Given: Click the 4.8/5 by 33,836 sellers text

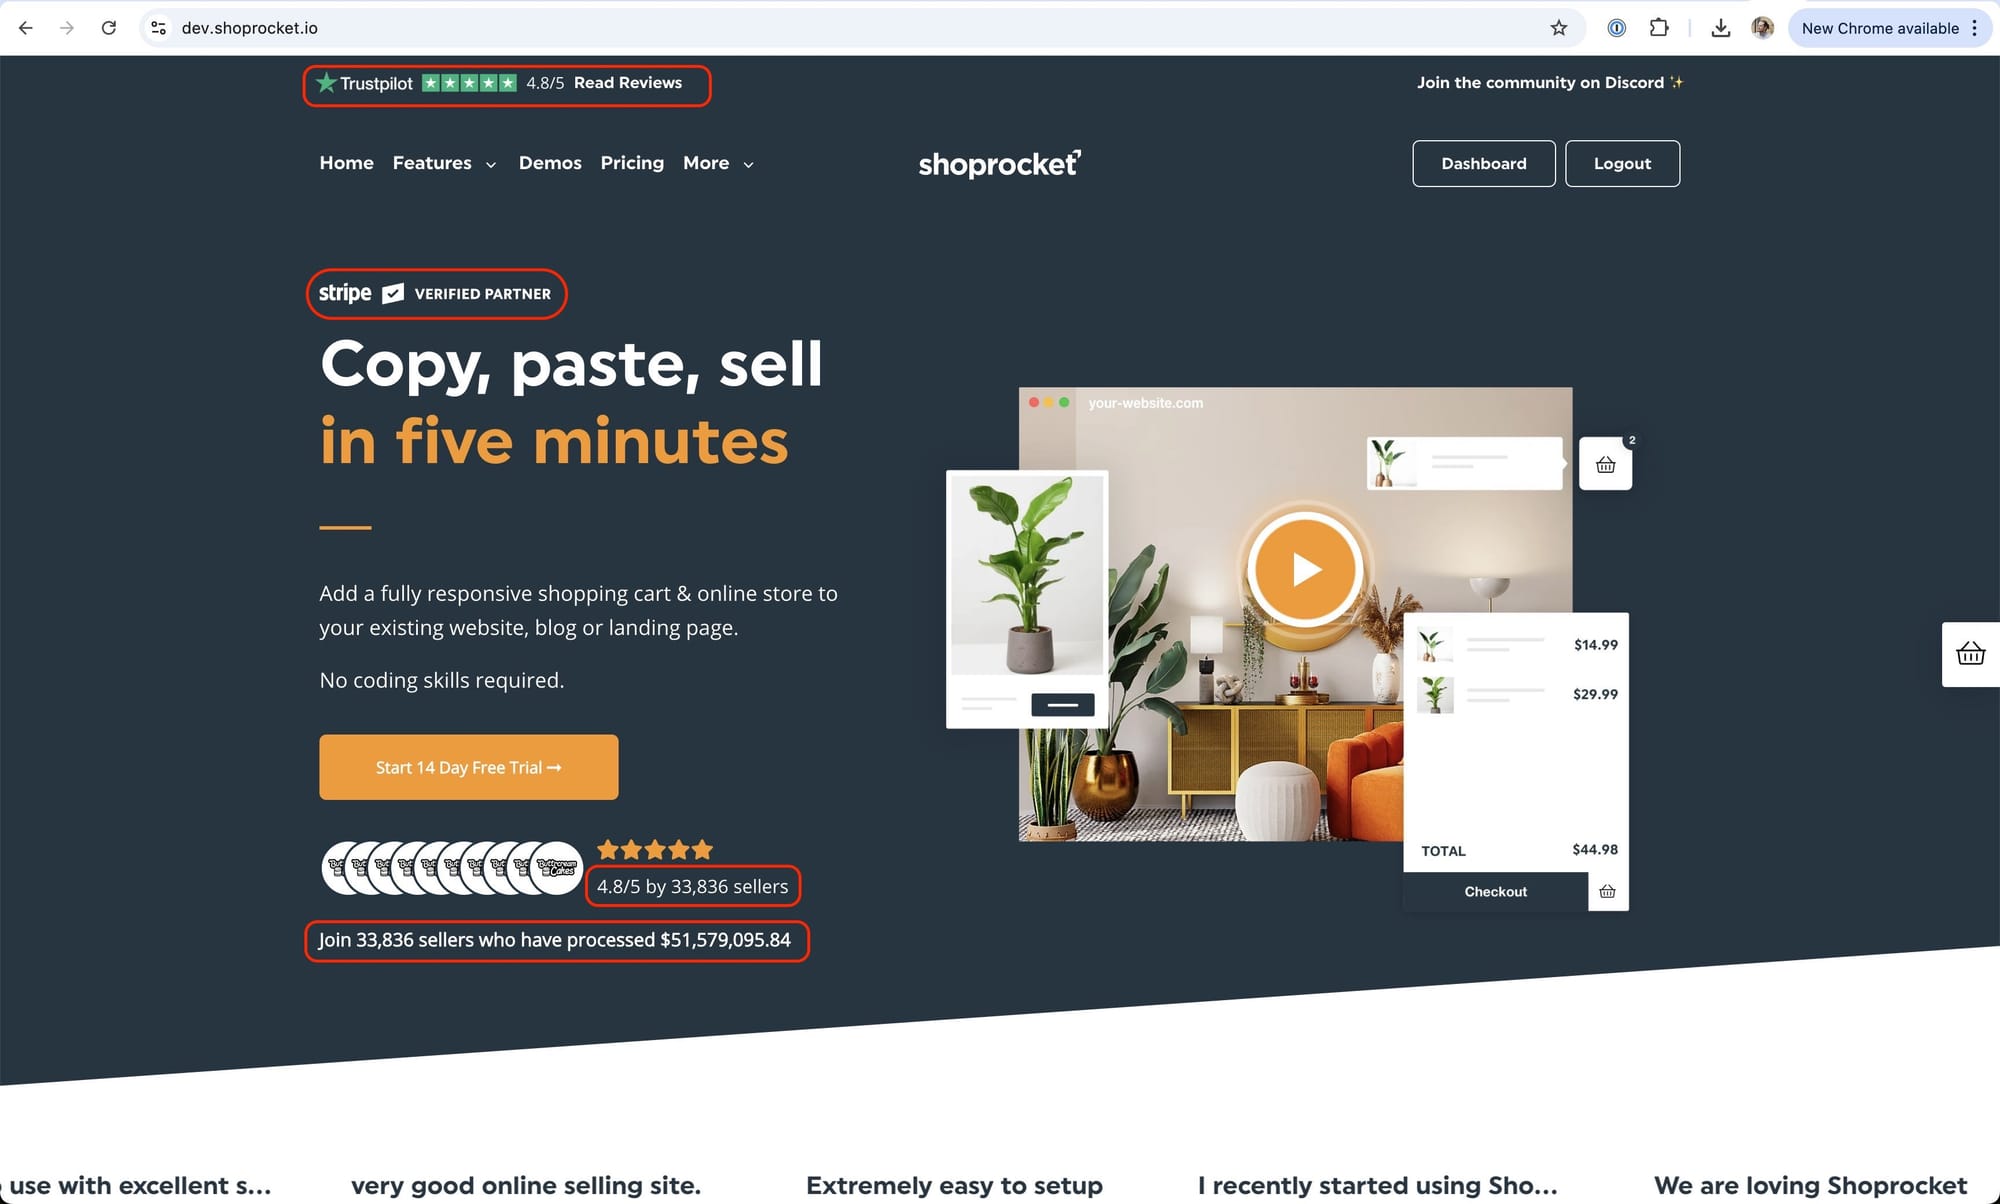Looking at the screenshot, I should pyautogui.click(x=692, y=887).
